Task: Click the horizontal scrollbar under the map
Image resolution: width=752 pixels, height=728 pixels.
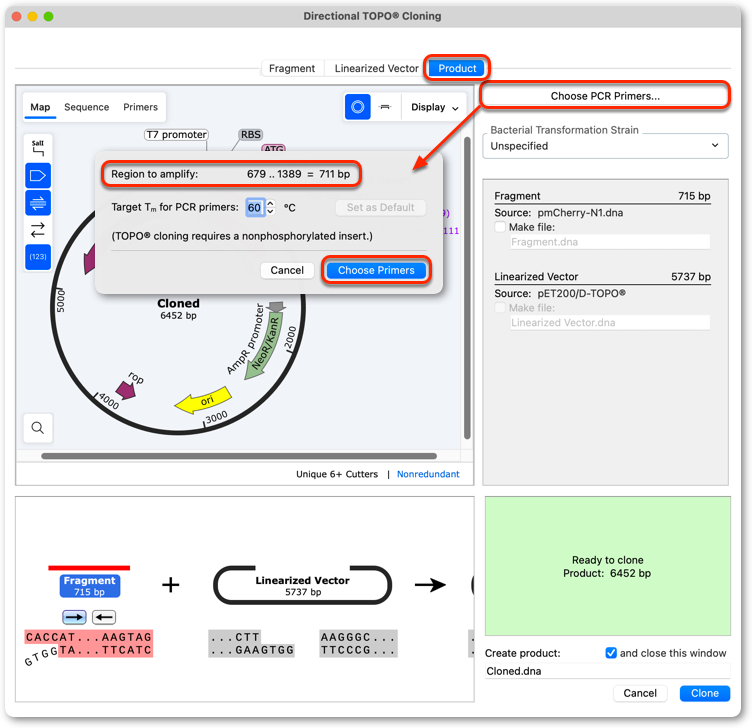Action: click(239, 456)
